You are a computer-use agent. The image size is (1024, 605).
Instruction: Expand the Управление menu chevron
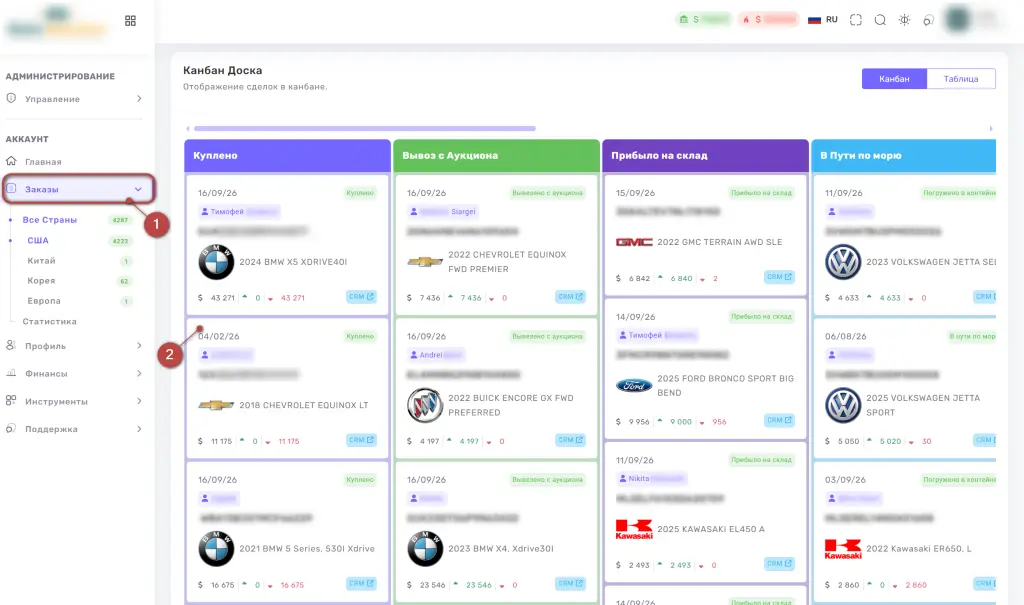point(139,99)
